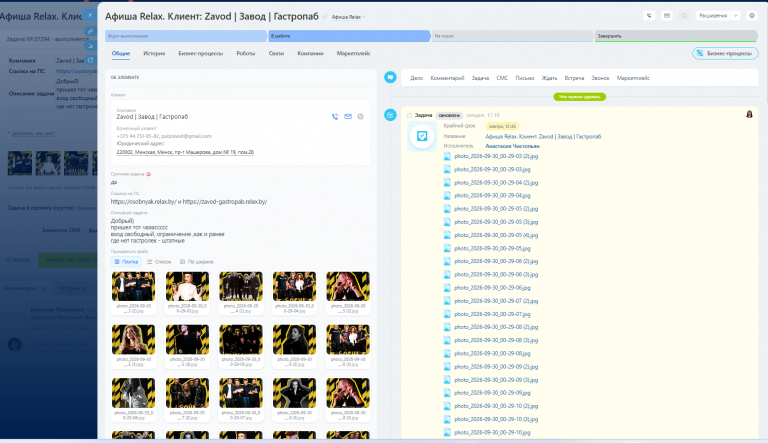Switch file view to По ширине
The height and width of the screenshot is (443, 768).
click(196, 262)
